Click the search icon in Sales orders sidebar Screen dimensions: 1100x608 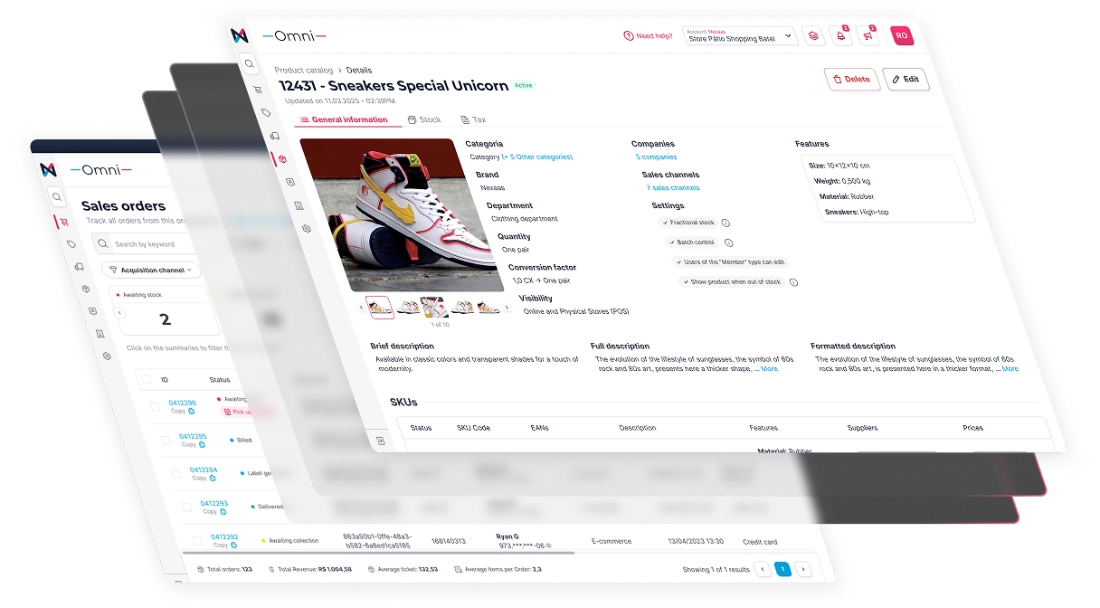click(x=57, y=198)
